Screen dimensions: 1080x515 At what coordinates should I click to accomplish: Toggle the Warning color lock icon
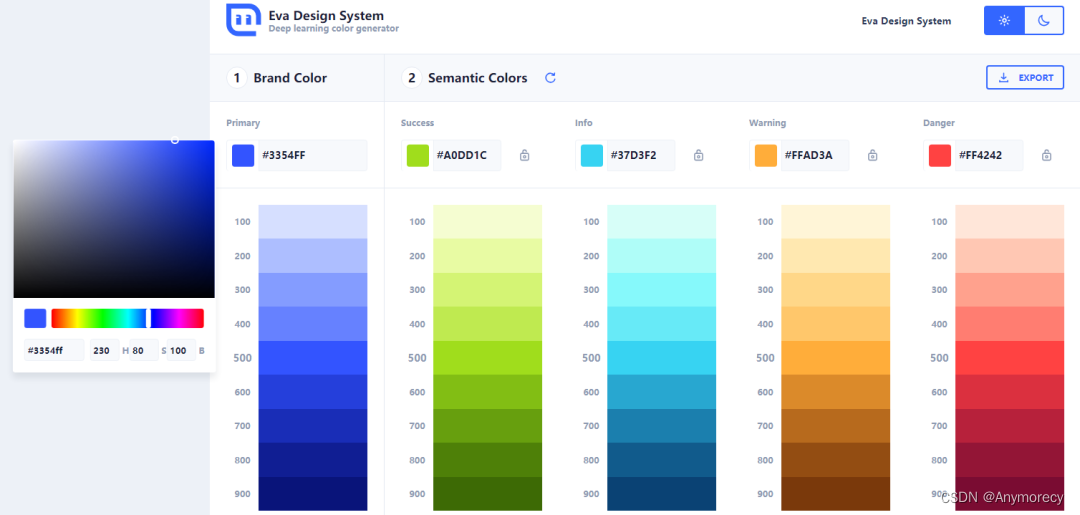(x=873, y=155)
